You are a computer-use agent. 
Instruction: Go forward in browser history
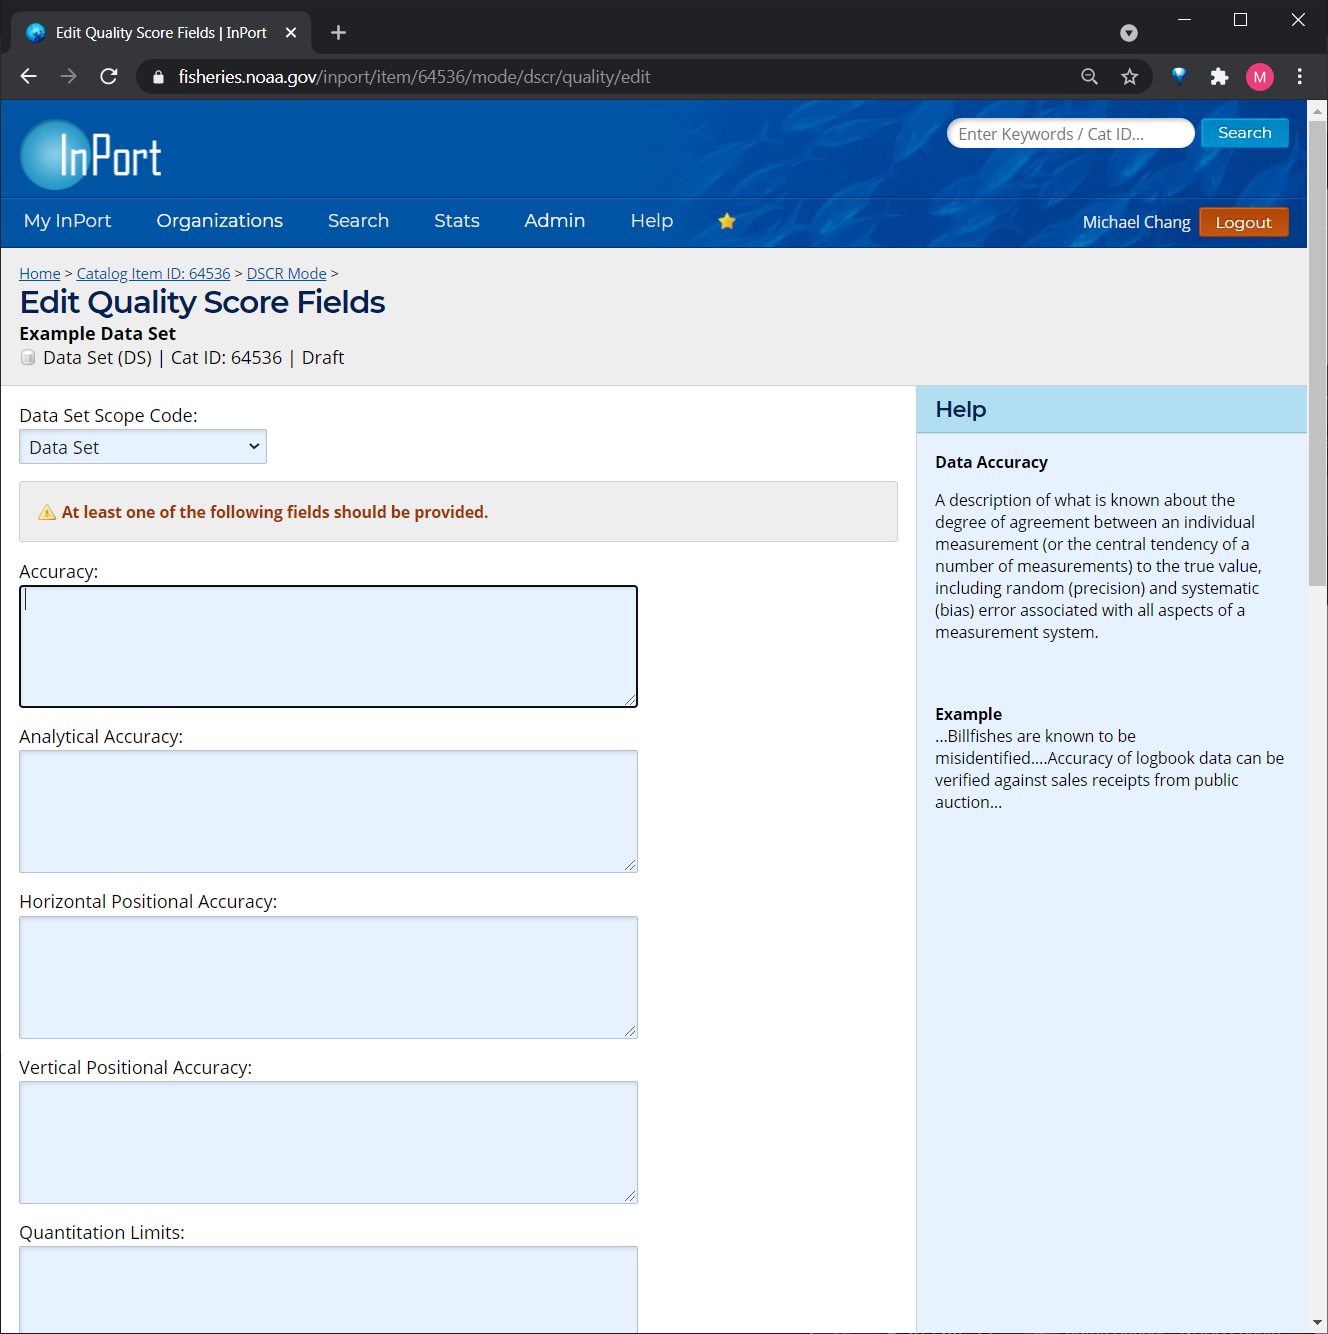[68, 77]
